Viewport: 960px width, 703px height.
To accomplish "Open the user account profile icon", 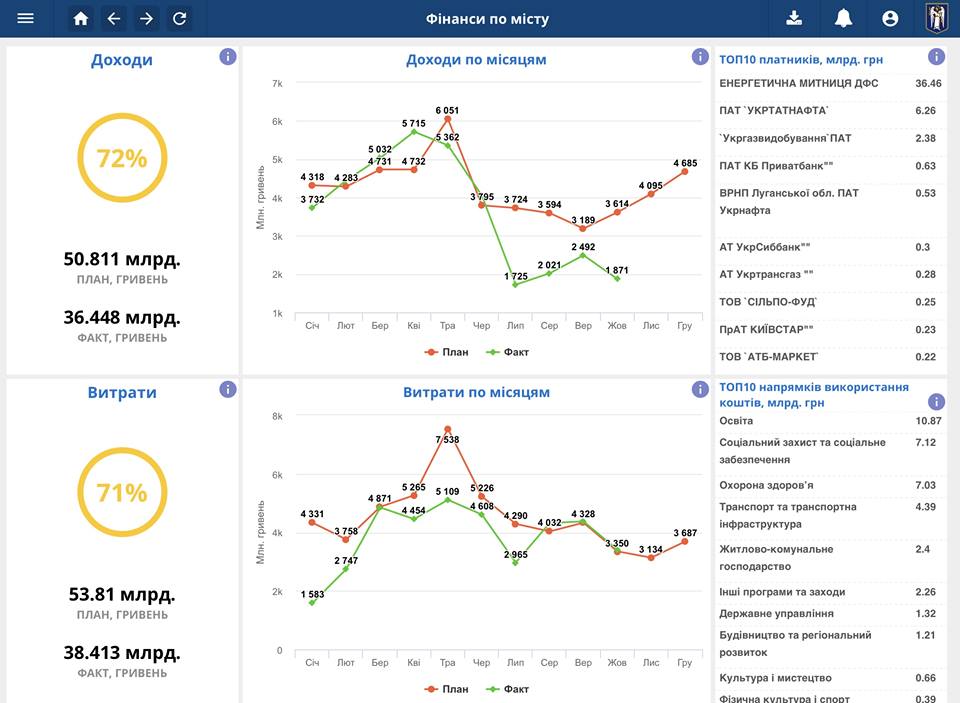I will click(890, 18).
